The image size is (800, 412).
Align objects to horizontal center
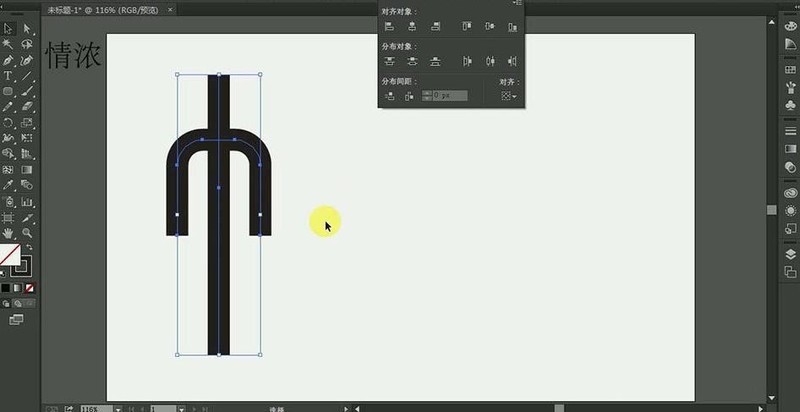(x=412, y=27)
